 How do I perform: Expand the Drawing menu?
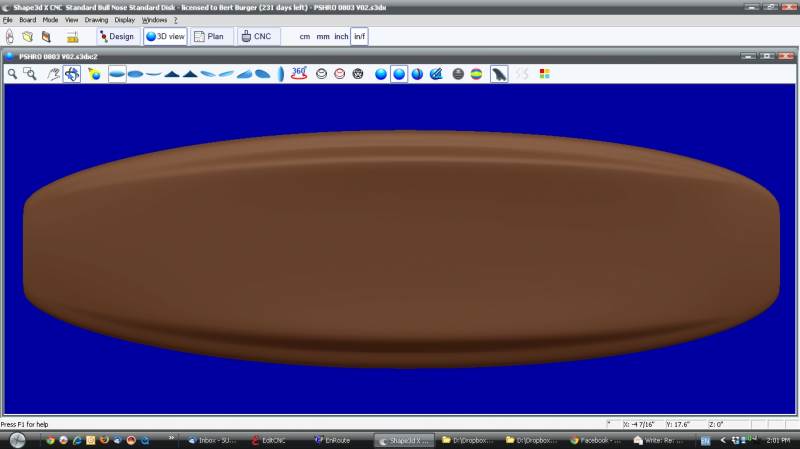pyautogui.click(x=96, y=20)
